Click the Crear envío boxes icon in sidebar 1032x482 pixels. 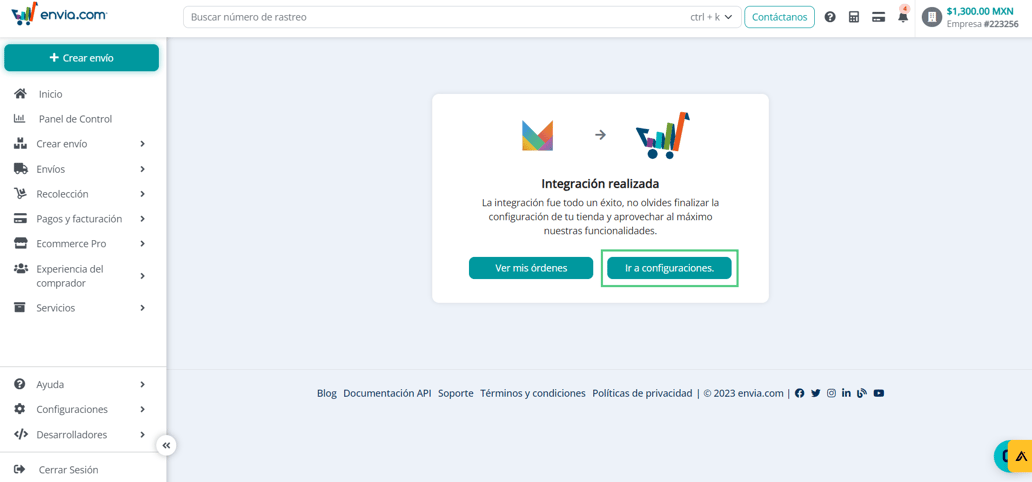(20, 144)
